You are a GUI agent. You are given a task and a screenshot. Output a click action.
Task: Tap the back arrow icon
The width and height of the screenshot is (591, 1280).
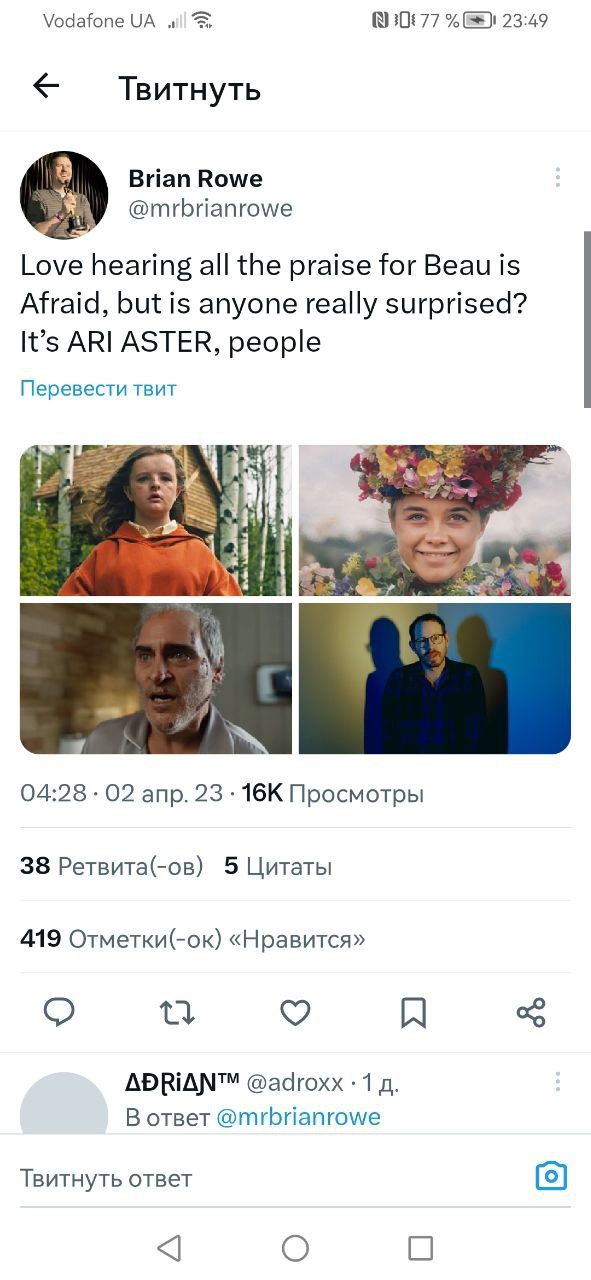(x=46, y=87)
